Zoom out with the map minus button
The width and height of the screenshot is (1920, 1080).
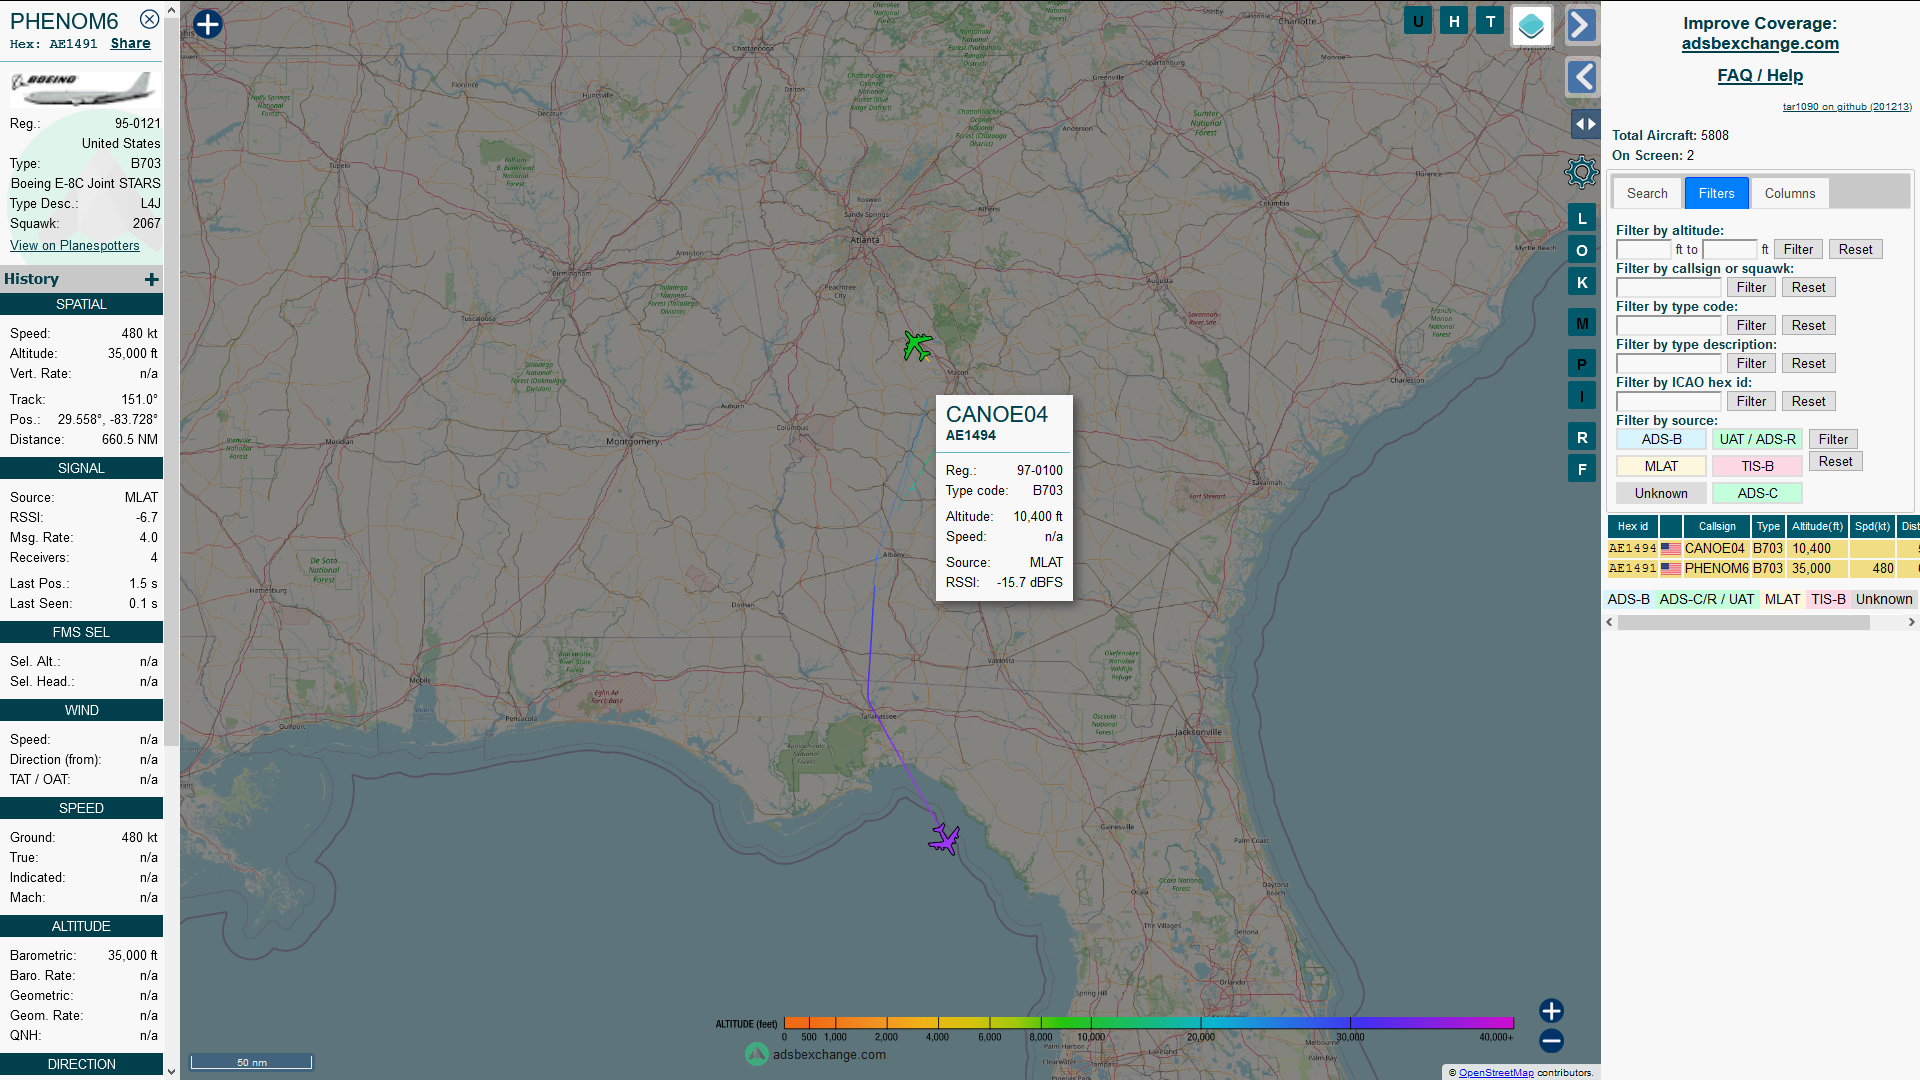(1551, 1041)
